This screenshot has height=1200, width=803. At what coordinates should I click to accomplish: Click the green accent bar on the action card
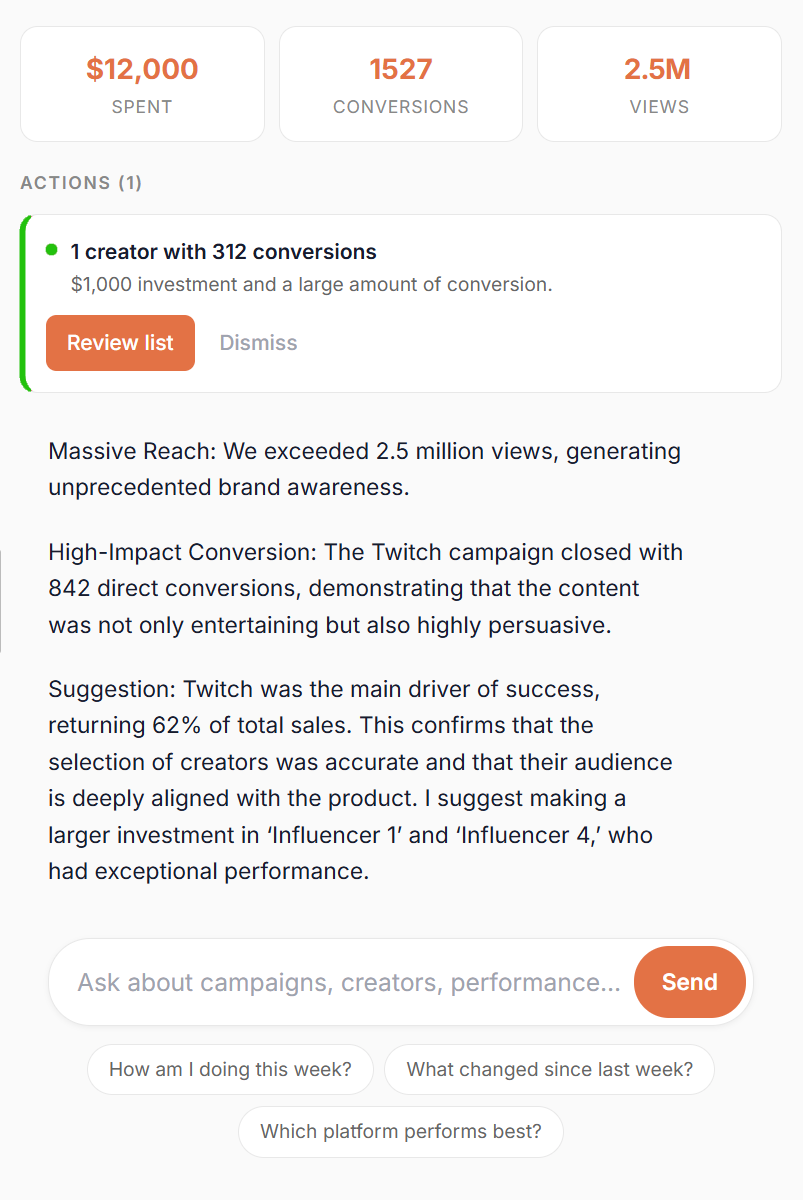pos(22,303)
